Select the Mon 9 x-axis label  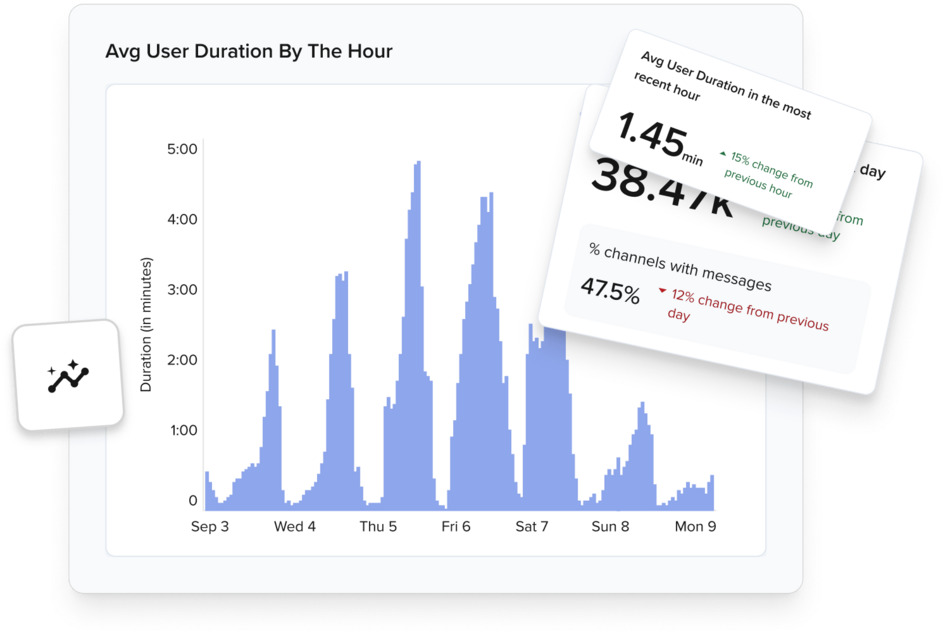coord(696,526)
